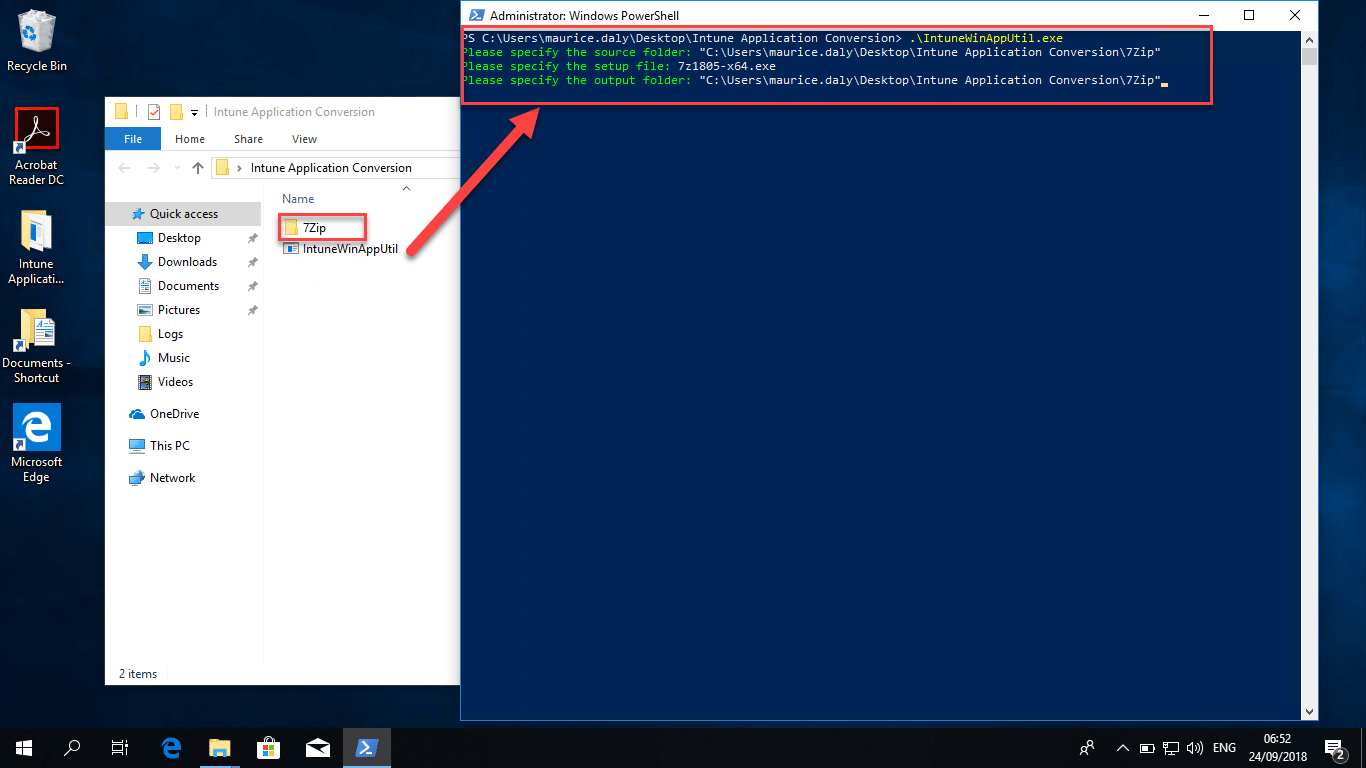Open the Mail app on taskbar
The height and width of the screenshot is (768, 1366).
317,747
